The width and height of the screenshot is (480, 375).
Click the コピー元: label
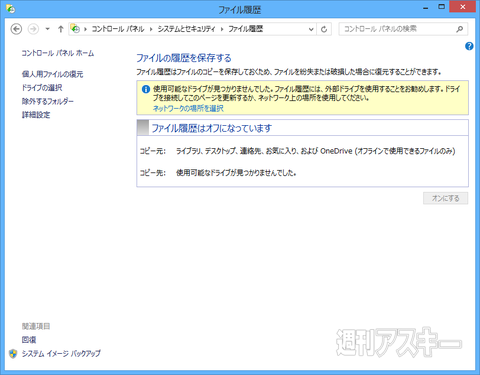[x=153, y=151]
